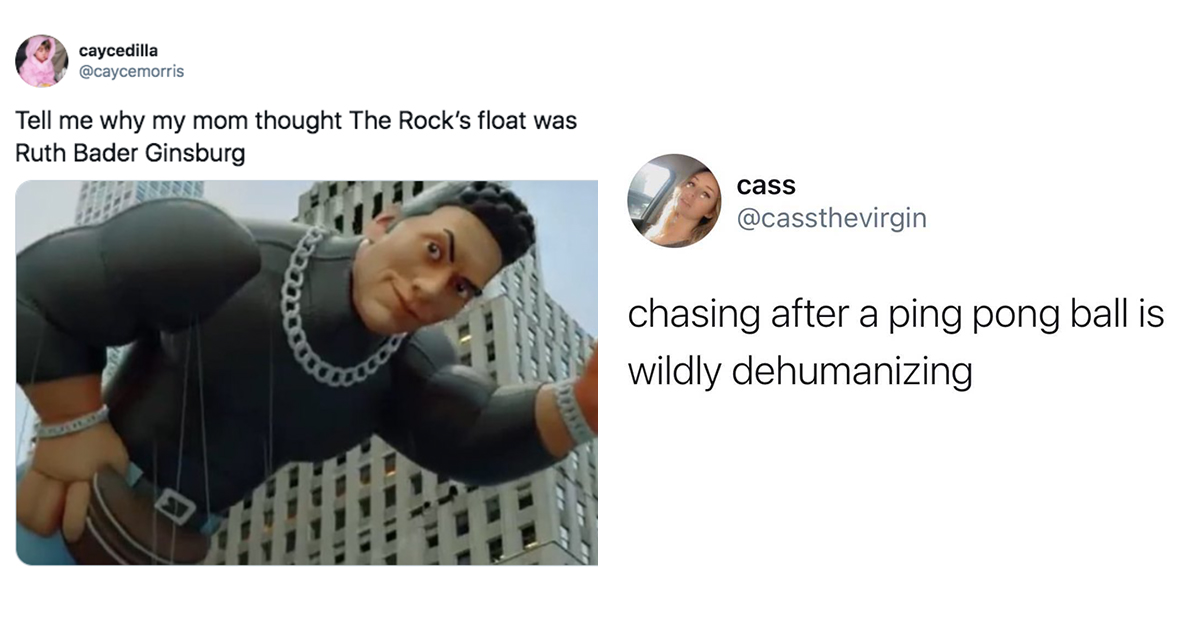
Task: Click the words "wildly dehumanizing"
Action: (x=800, y=371)
